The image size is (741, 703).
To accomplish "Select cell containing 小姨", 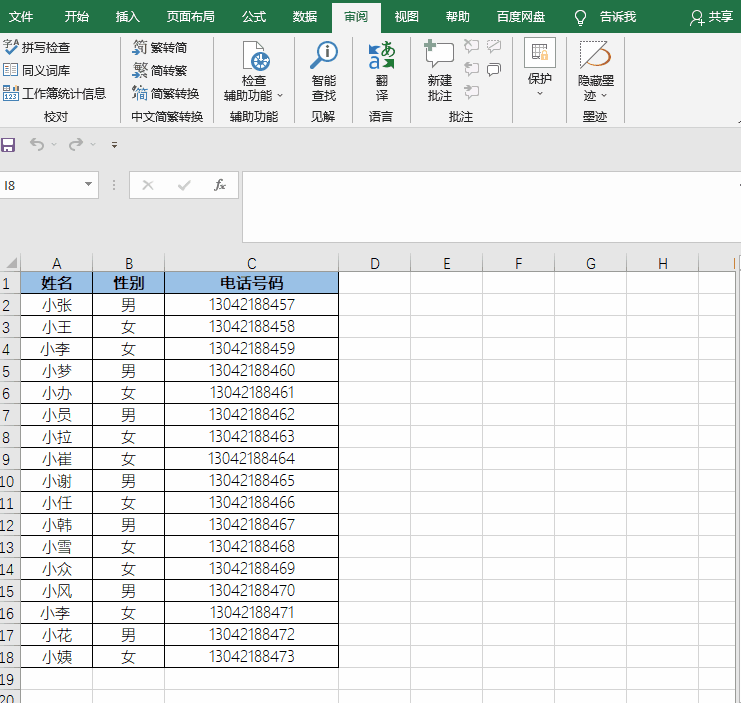I will click(x=57, y=656).
